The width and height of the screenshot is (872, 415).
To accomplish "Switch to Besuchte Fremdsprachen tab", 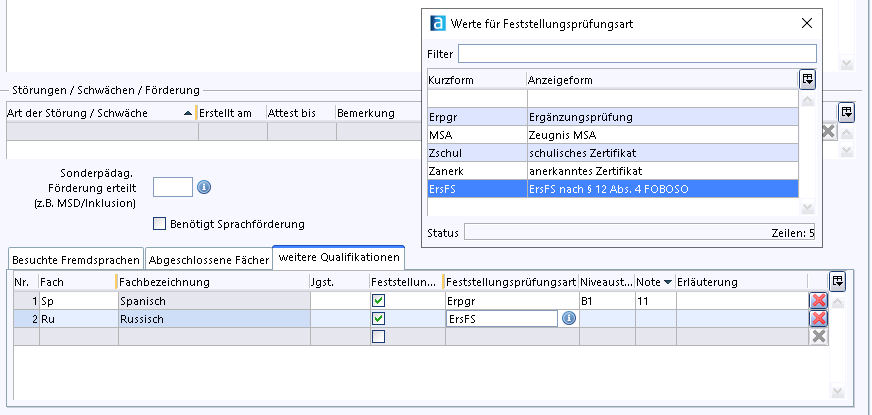I will pyautogui.click(x=75, y=259).
